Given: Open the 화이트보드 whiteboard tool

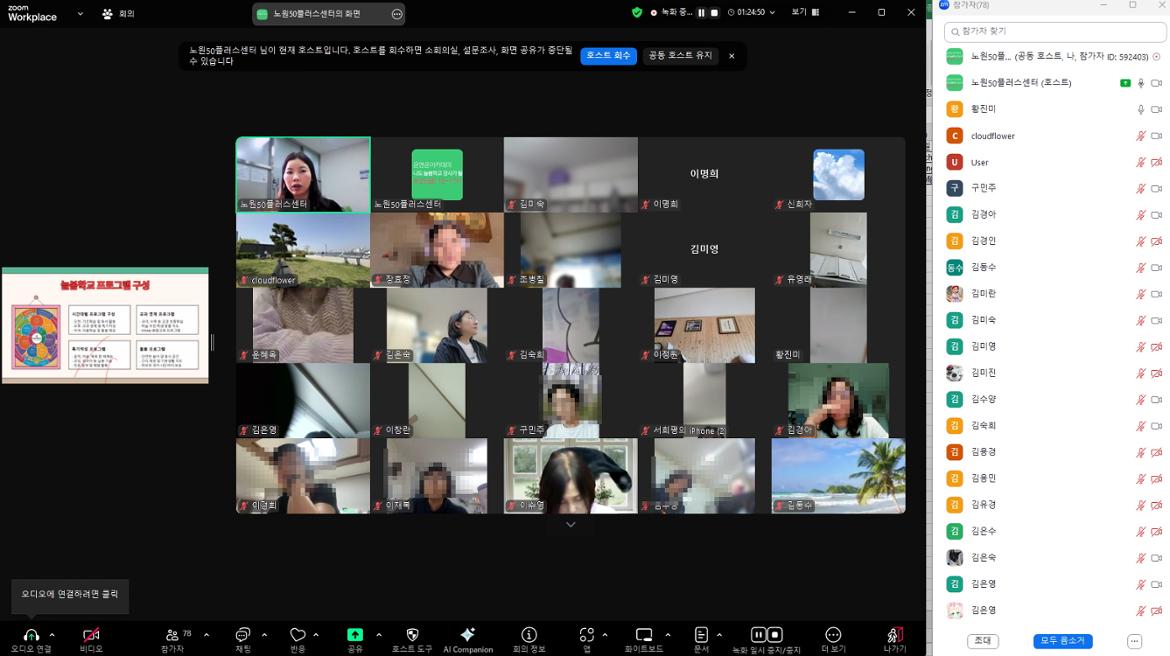Looking at the screenshot, I should [x=644, y=635].
